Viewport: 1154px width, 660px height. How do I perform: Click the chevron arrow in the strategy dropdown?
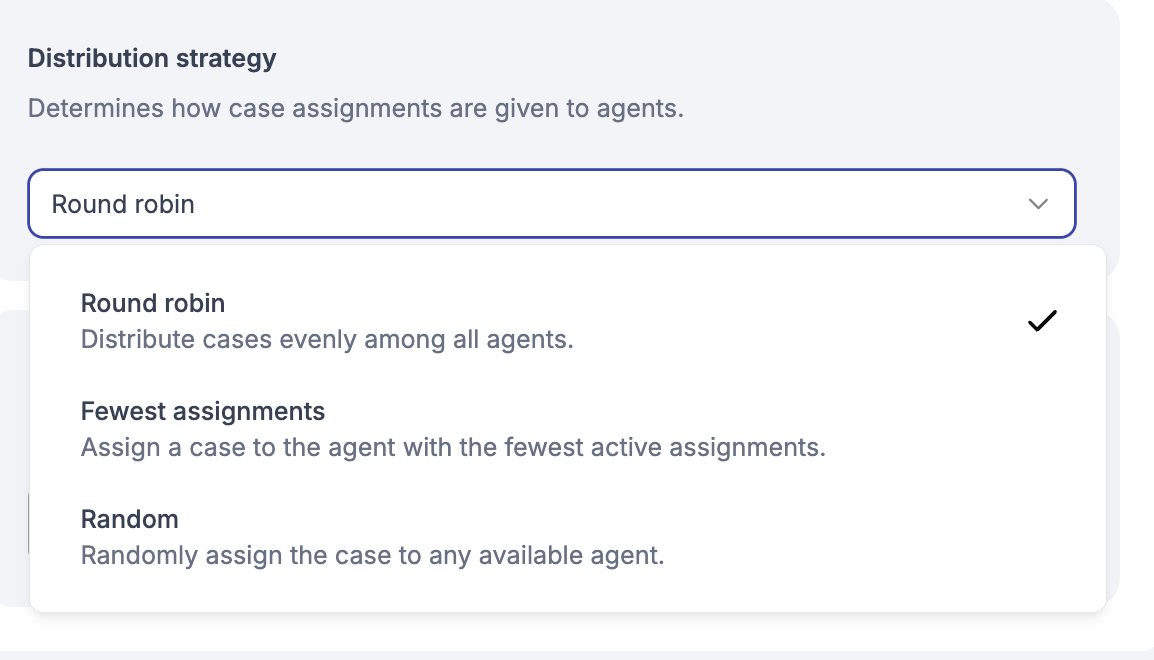(1038, 204)
